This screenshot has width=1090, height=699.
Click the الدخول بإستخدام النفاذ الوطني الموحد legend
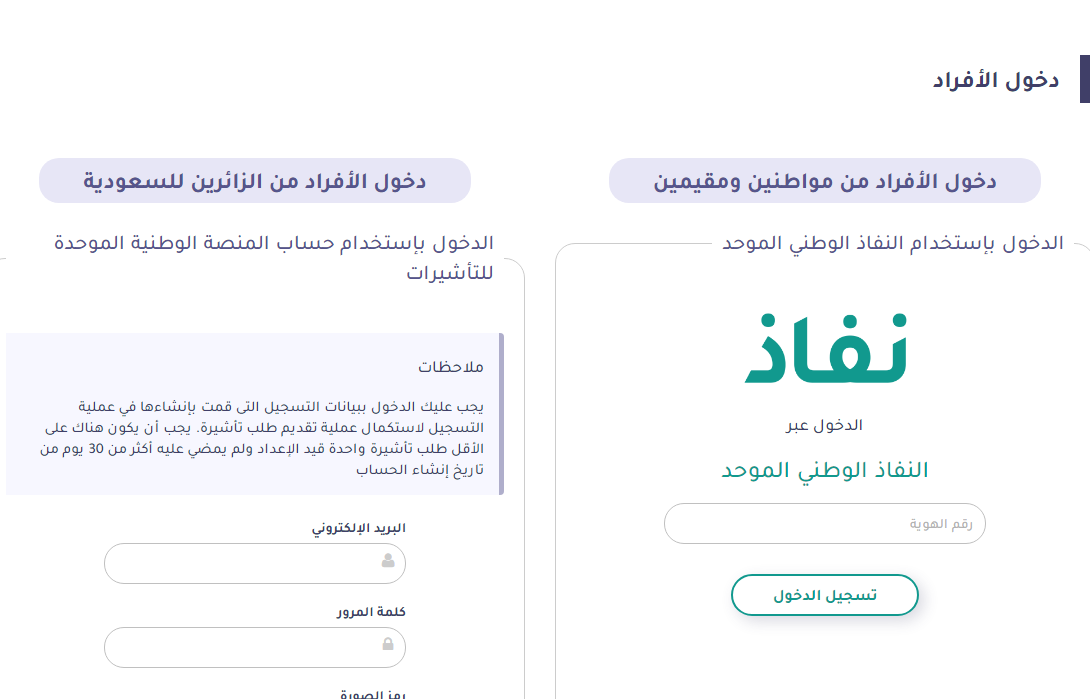892,243
